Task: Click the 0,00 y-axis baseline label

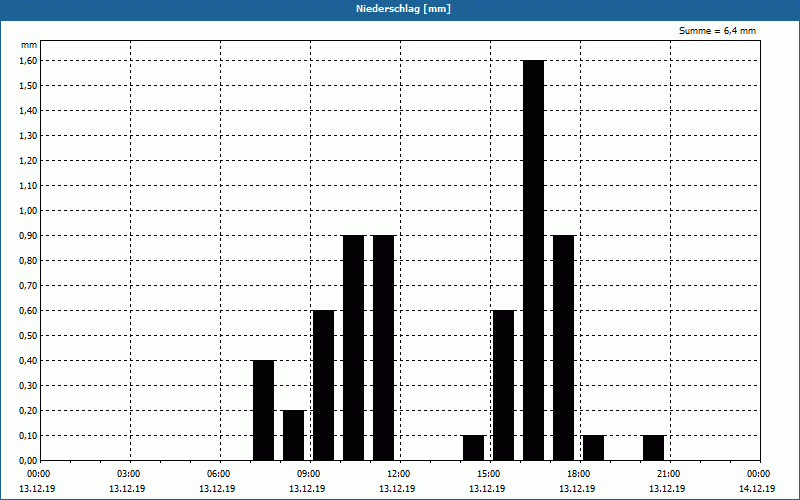Action: (28, 460)
